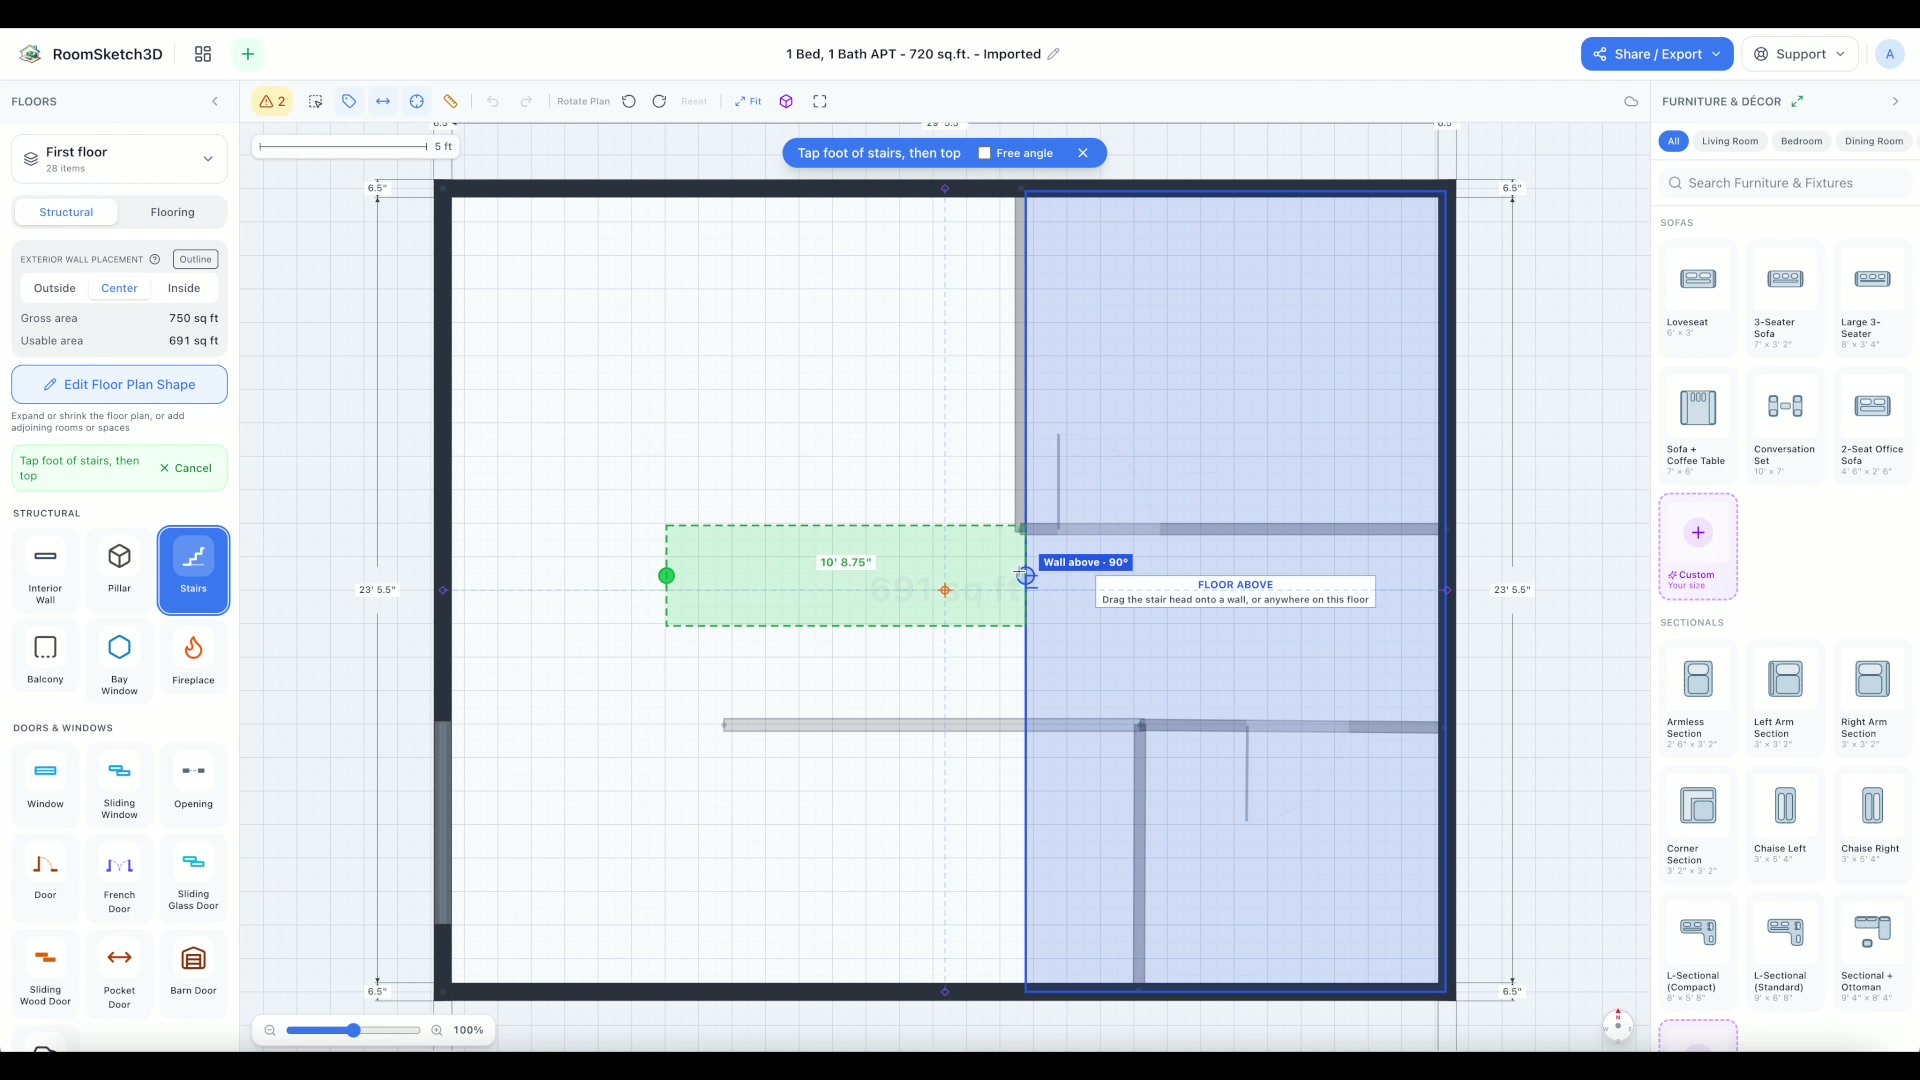Filter furniture by Bedroom category
The height and width of the screenshot is (1080, 1920).
pyautogui.click(x=1801, y=141)
